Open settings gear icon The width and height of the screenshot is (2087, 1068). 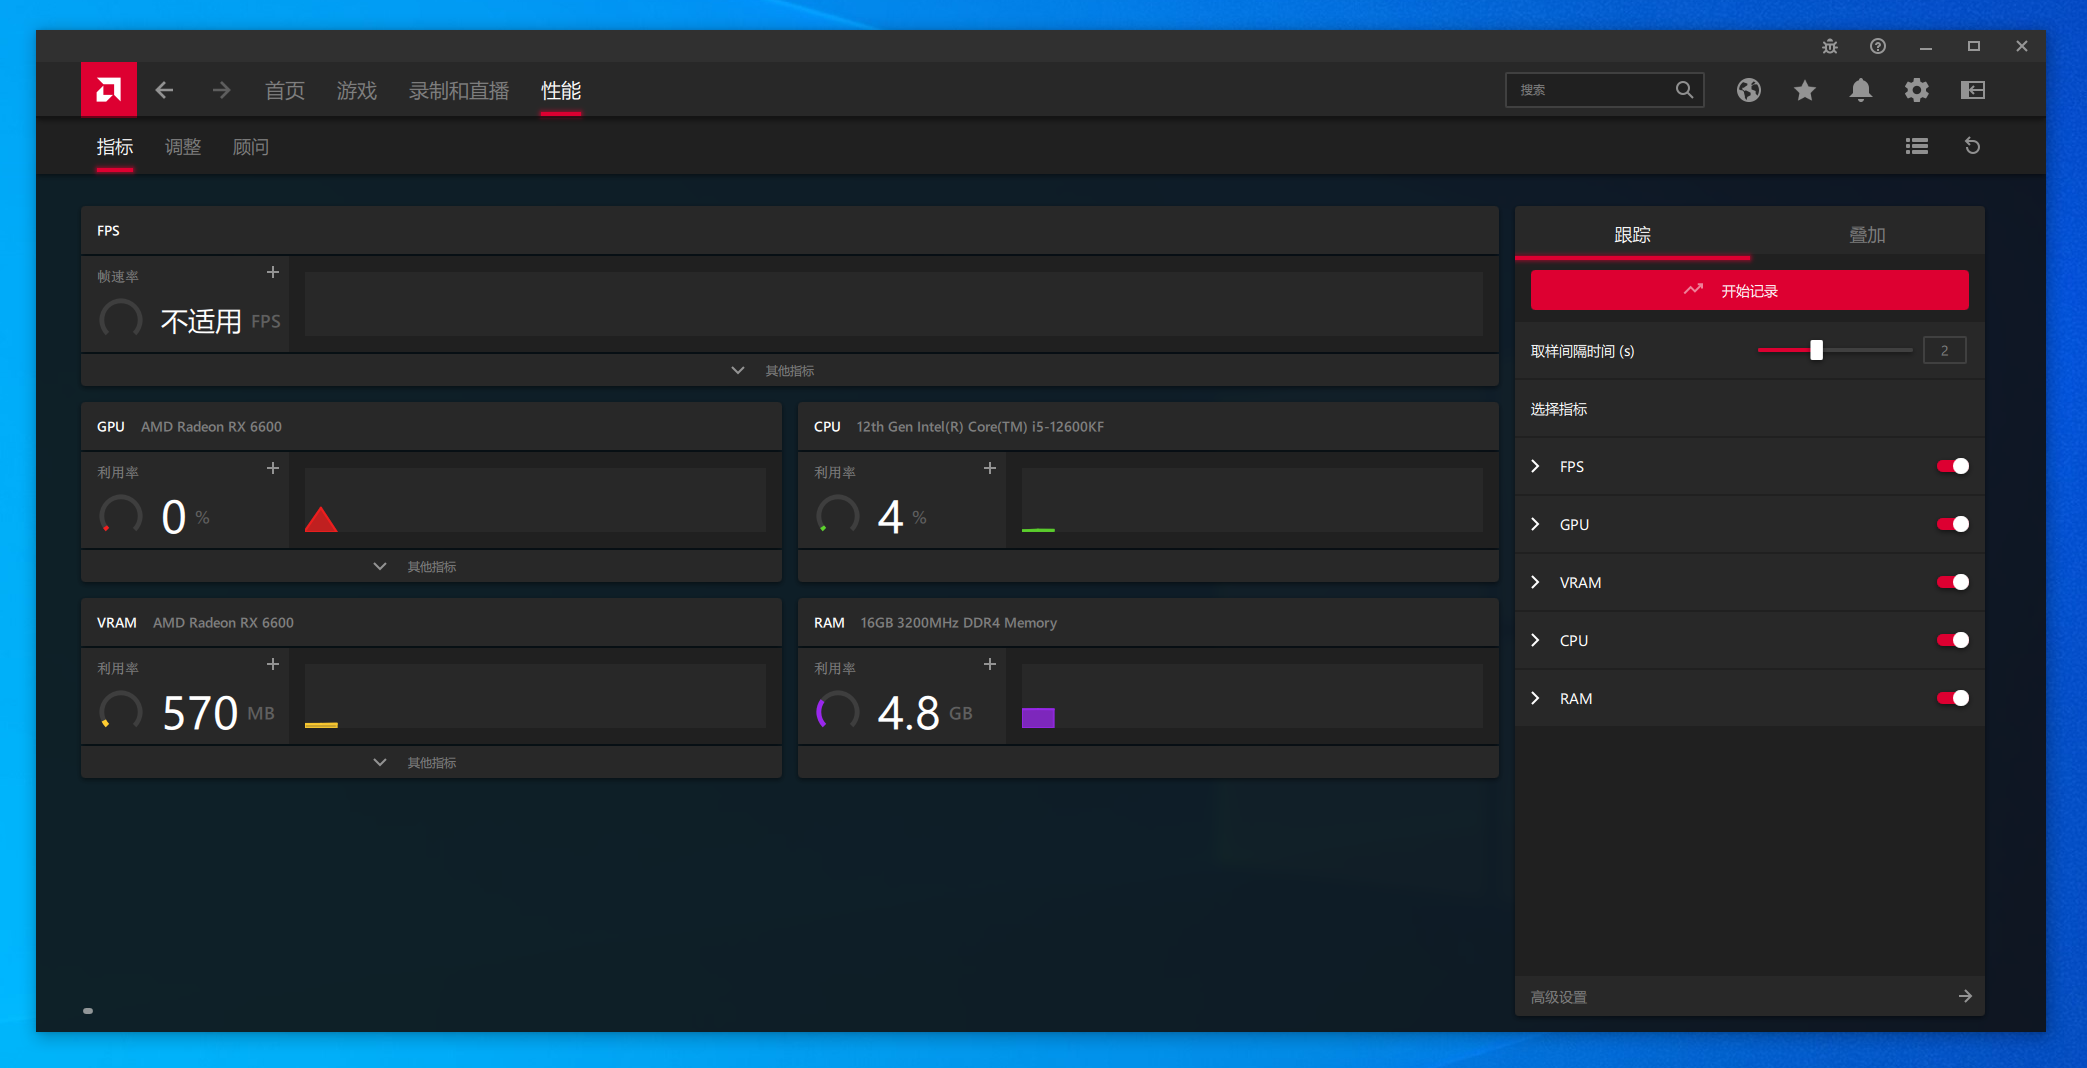tap(1917, 91)
